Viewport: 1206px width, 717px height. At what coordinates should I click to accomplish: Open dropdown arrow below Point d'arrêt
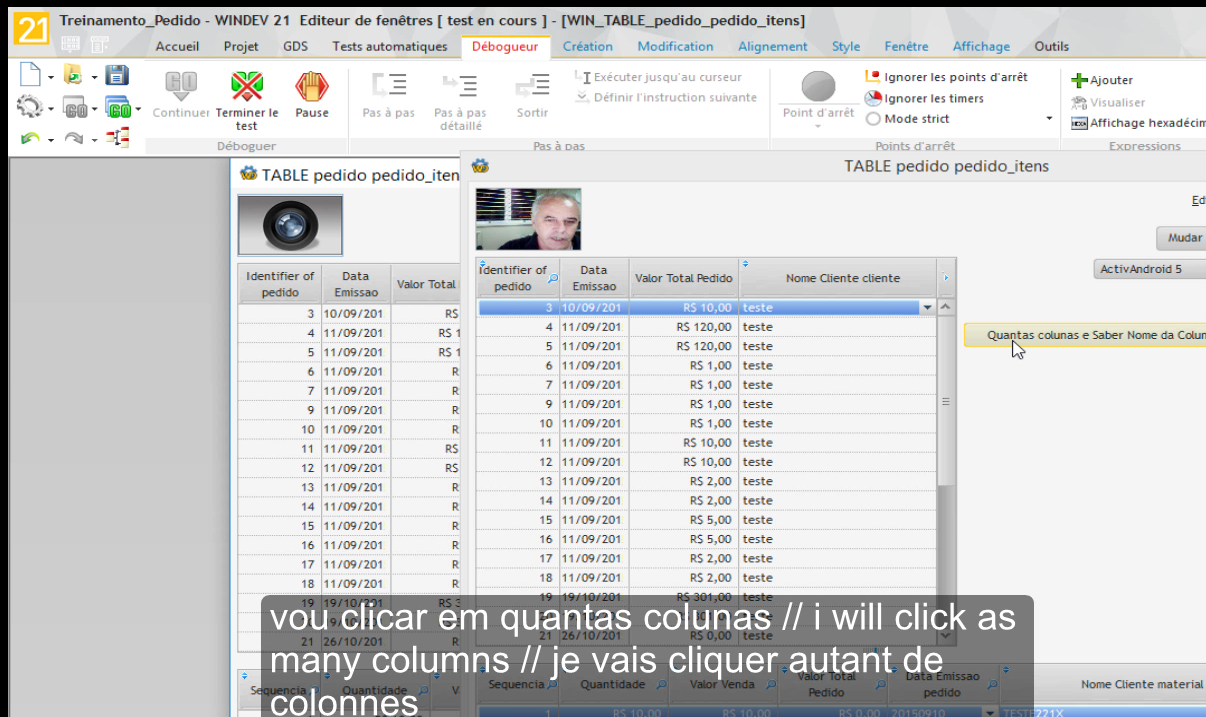[x=818, y=126]
